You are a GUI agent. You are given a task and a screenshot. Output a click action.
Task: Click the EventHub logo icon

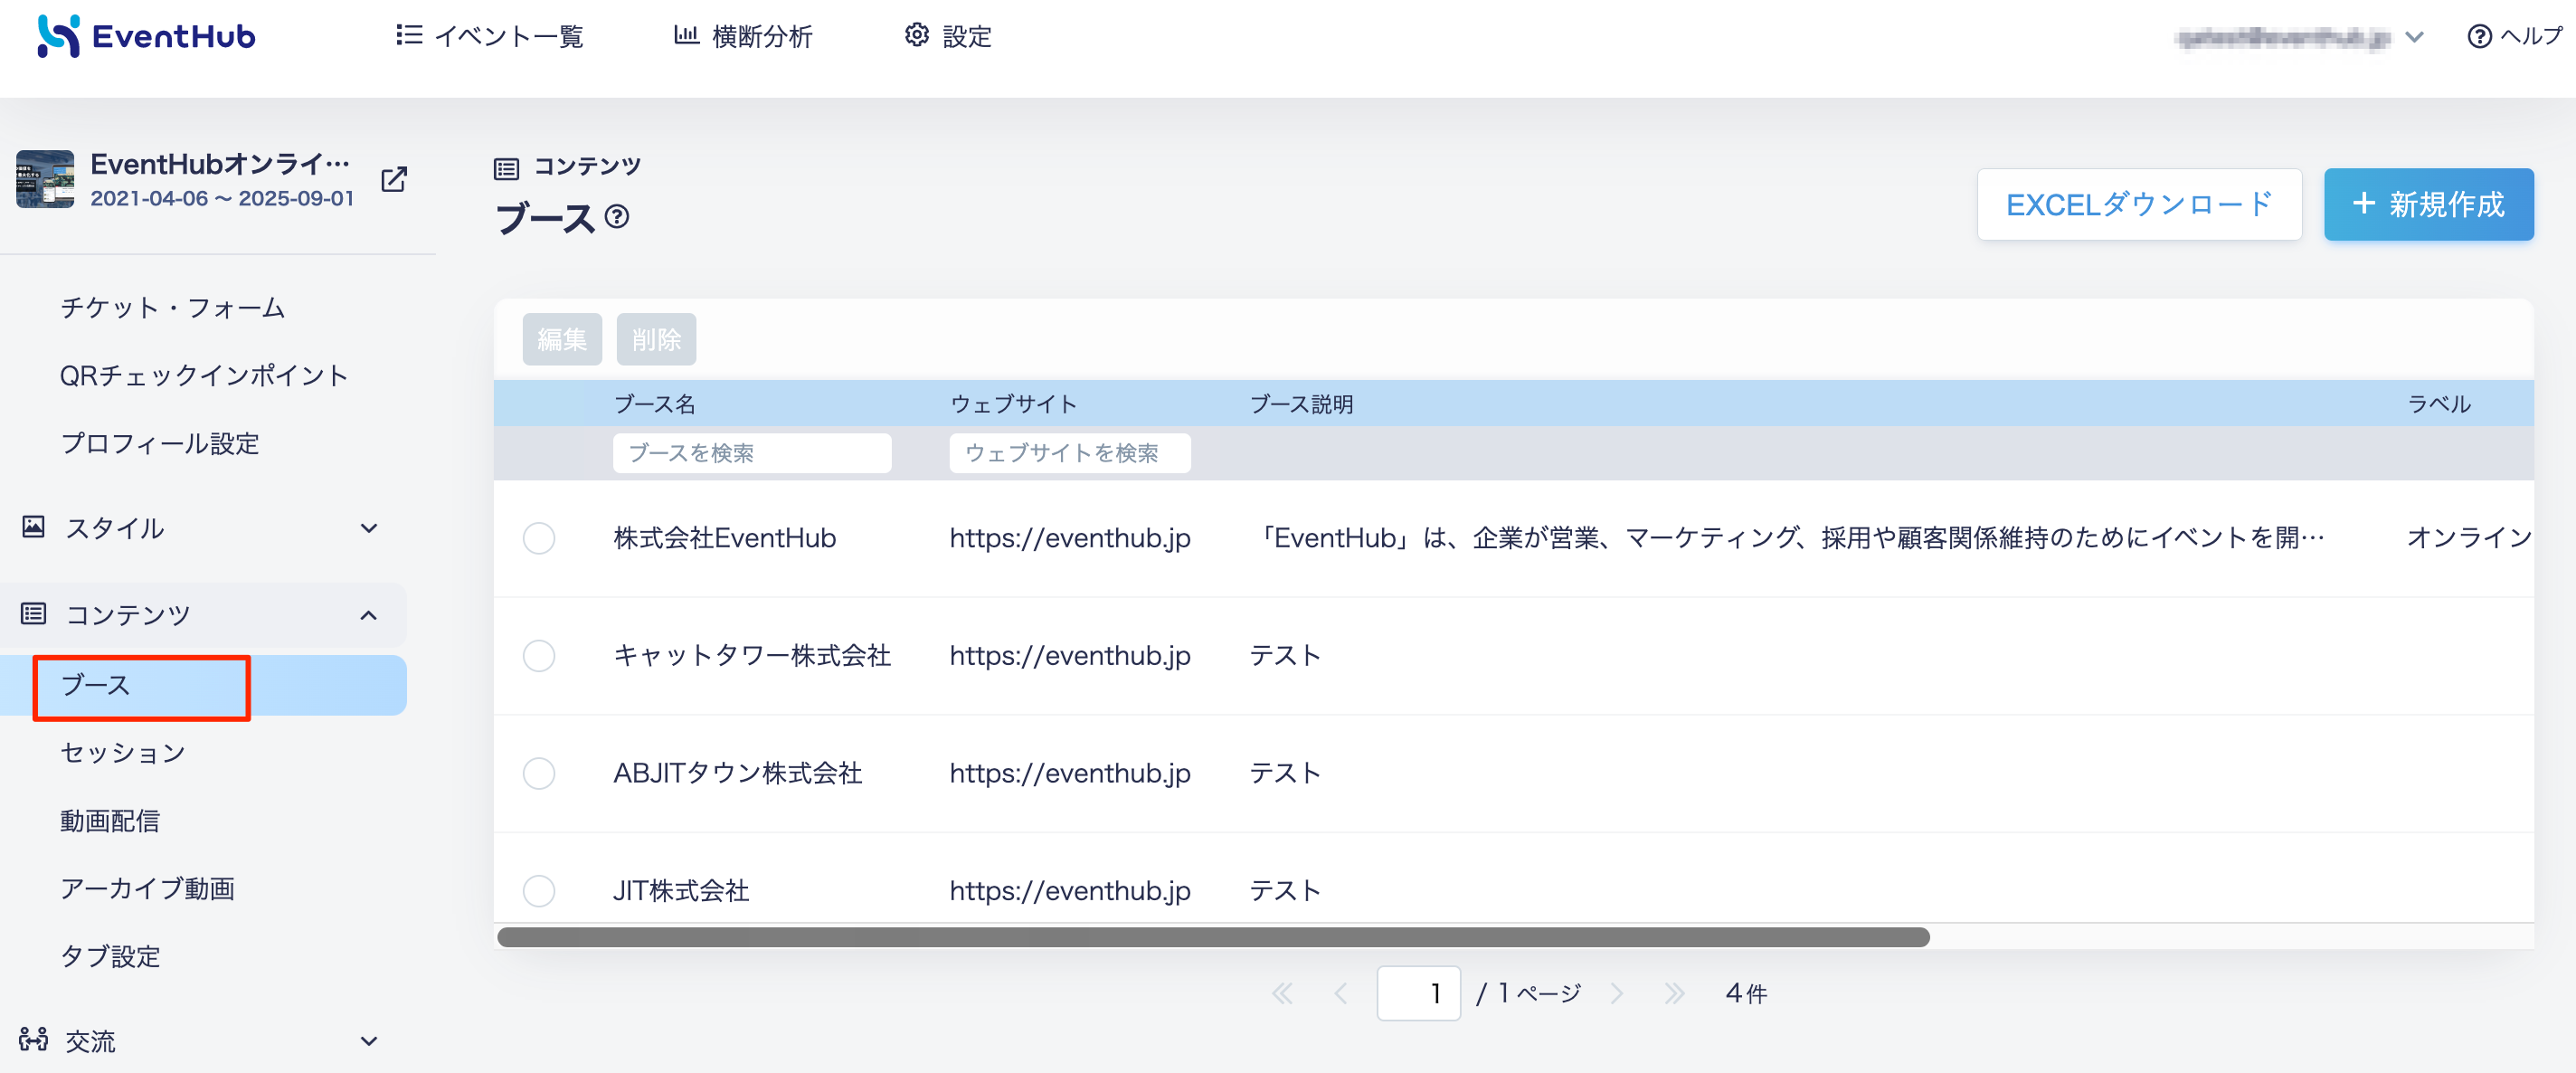coord(58,36)
